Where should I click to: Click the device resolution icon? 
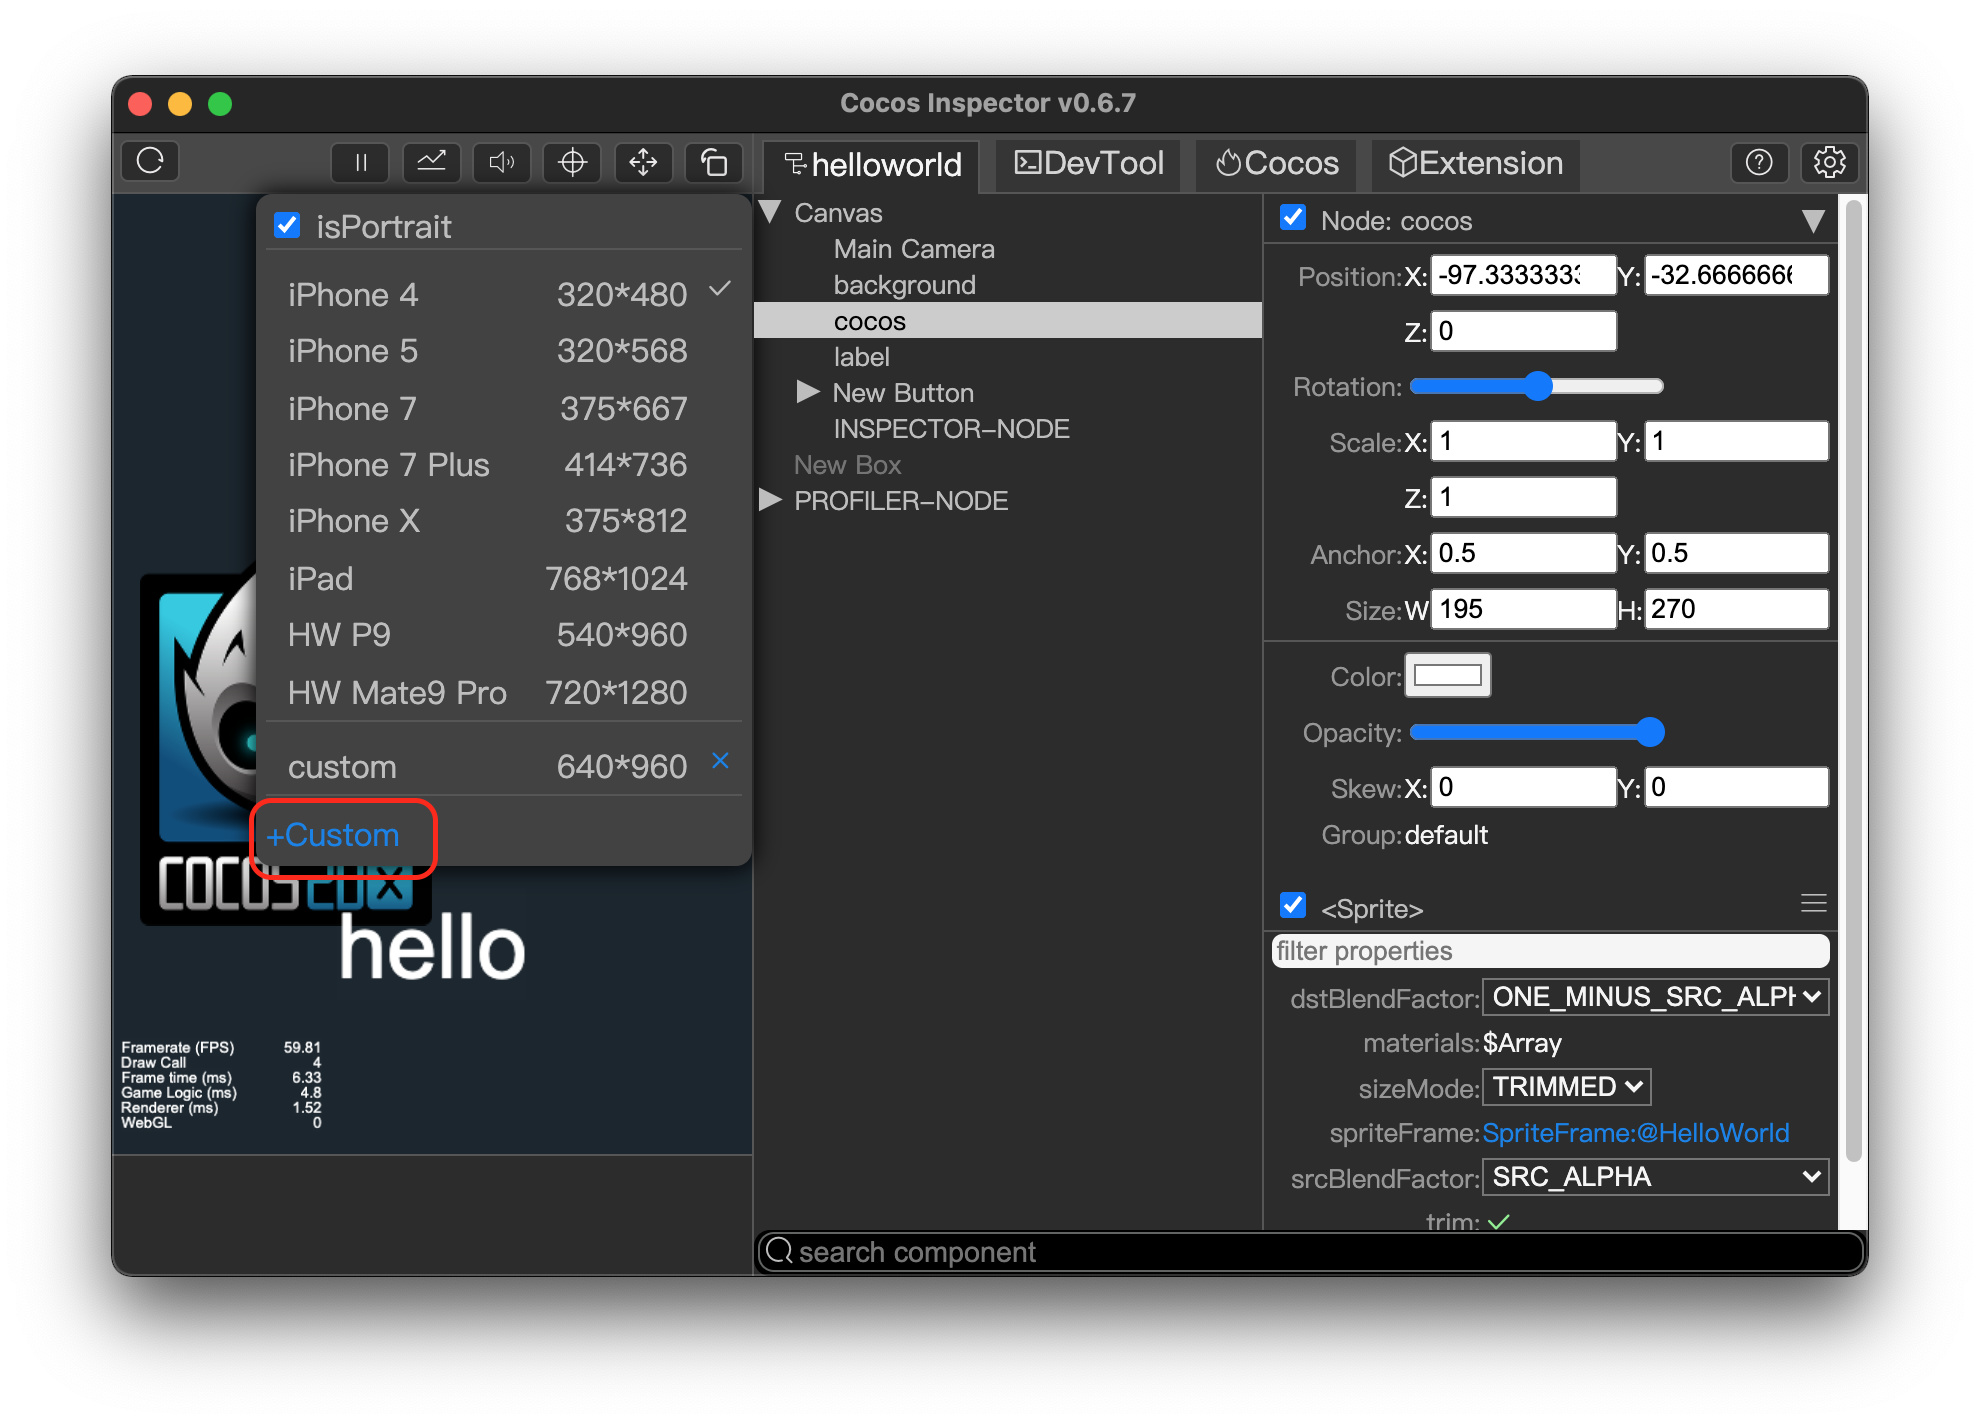click(713, 162)
